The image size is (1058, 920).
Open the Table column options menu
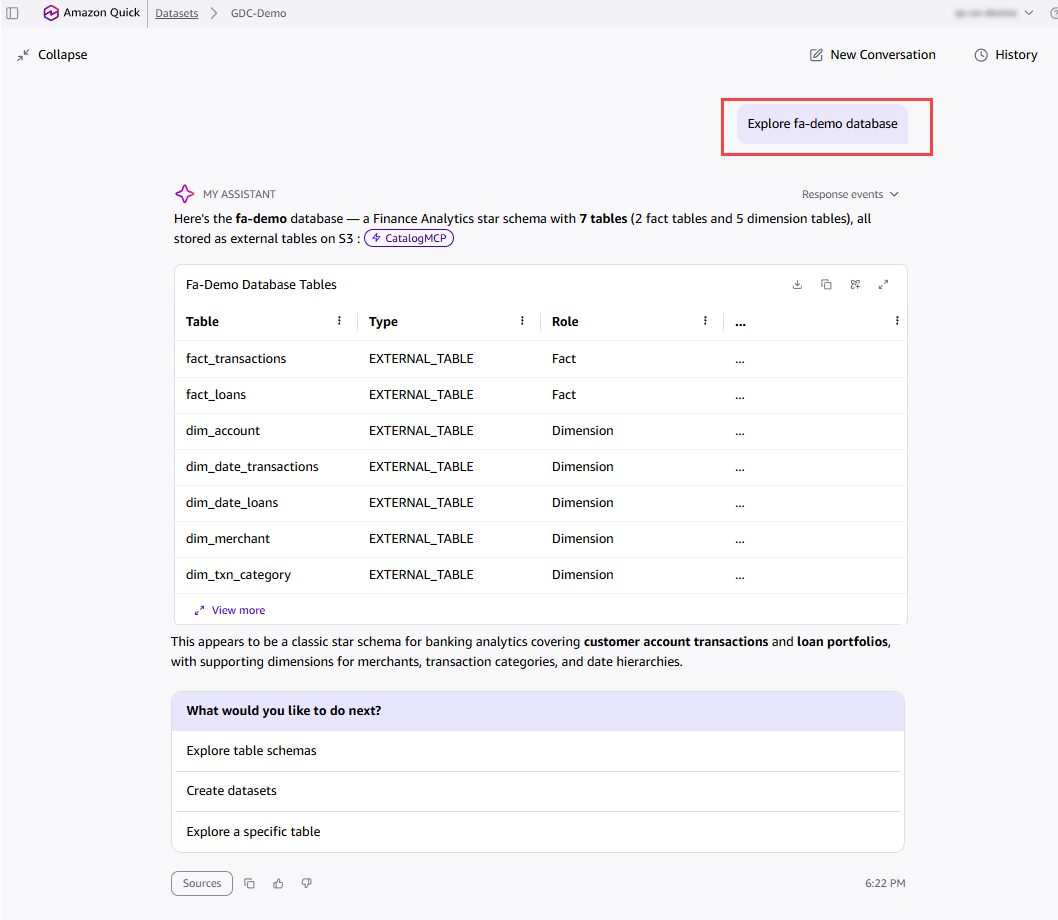(x=339, y=321)
